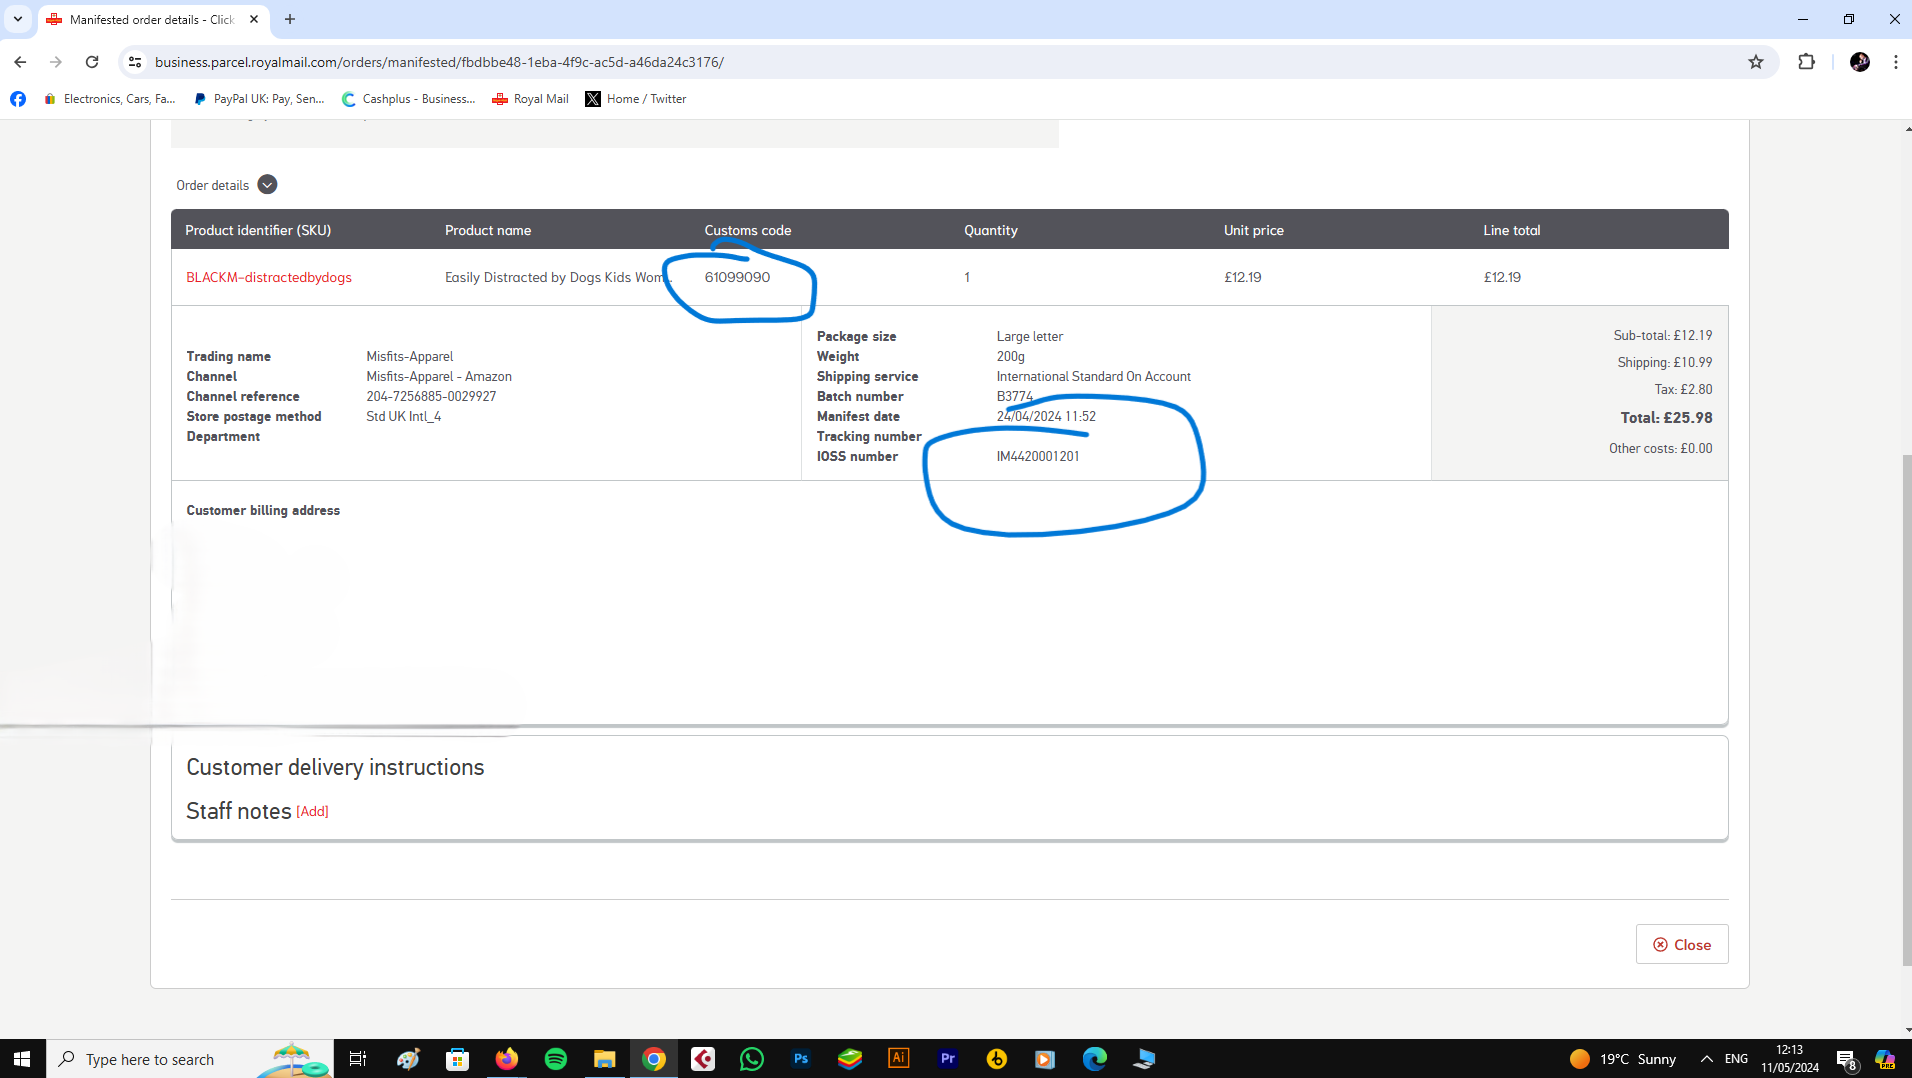The height and width of the screenshot is (1078, 1912).
Task: Open BlueStacks from the taskbar
Action: [850, 1059]
